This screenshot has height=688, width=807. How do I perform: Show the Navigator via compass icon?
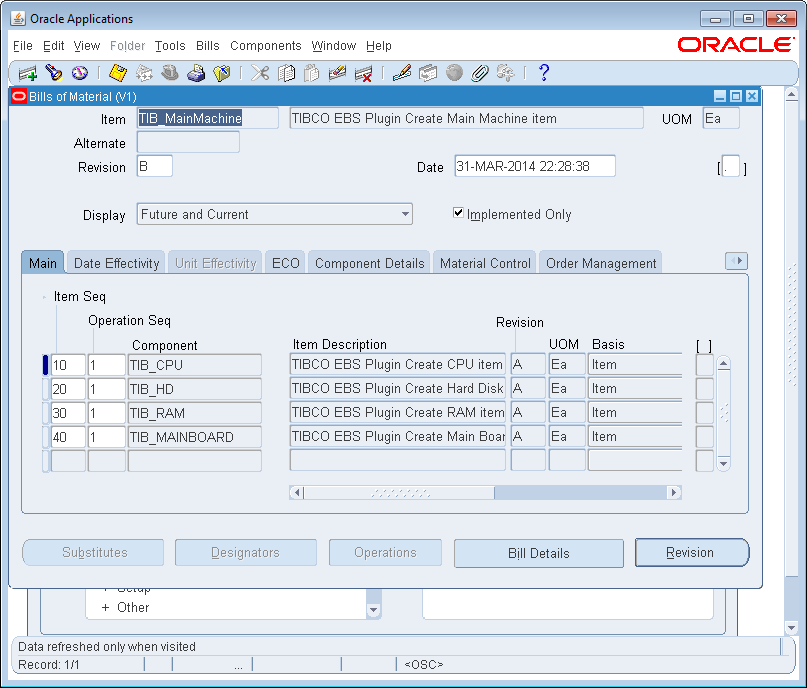[x=80, y=73]
